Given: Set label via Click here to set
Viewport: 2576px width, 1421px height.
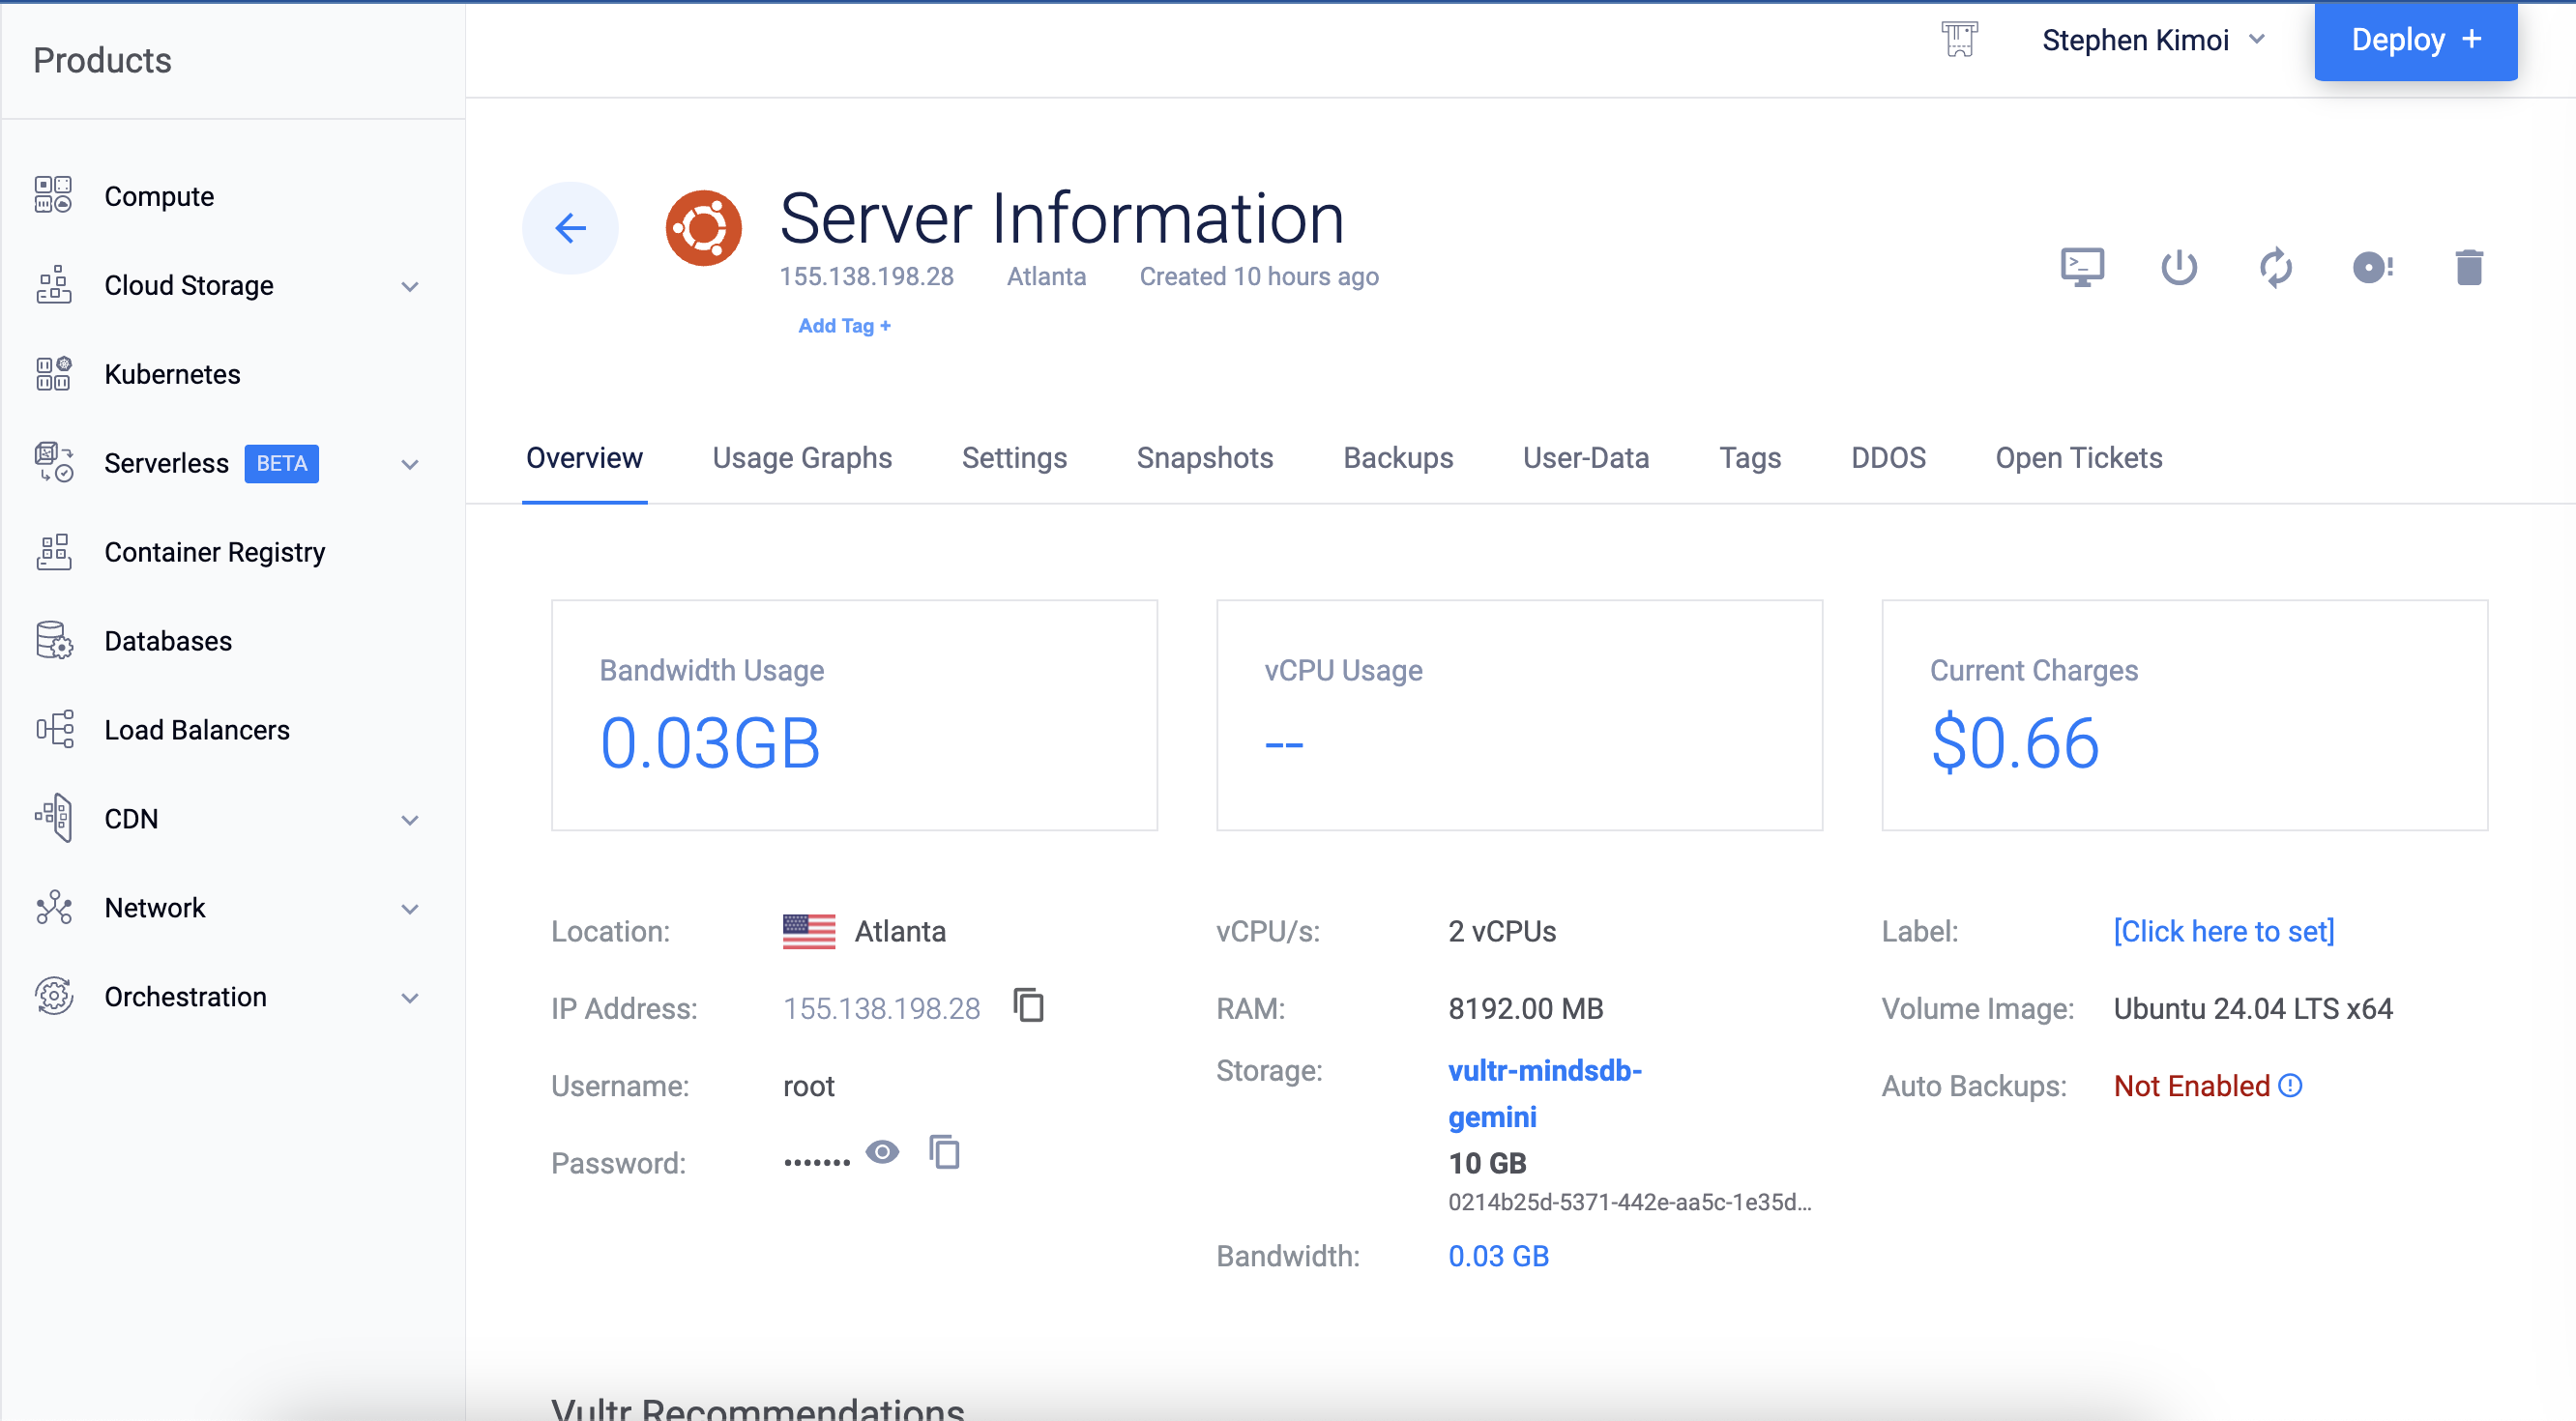Looking at the screenshot, I should coord(2223,931).
